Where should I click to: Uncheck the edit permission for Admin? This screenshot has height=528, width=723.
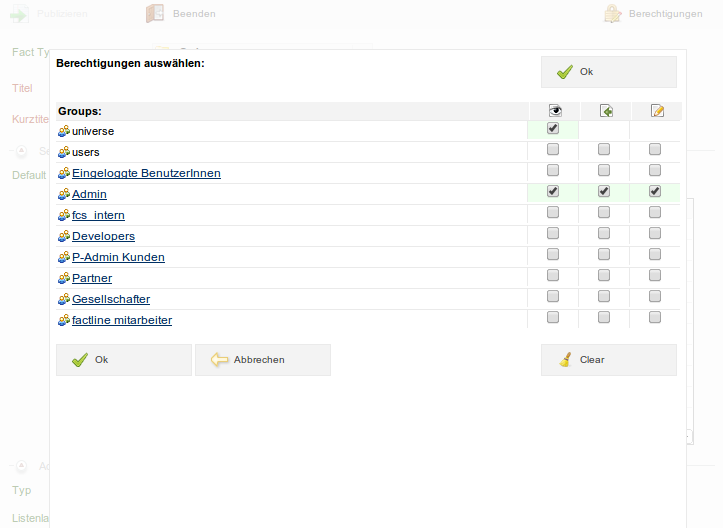pos(655,192)
